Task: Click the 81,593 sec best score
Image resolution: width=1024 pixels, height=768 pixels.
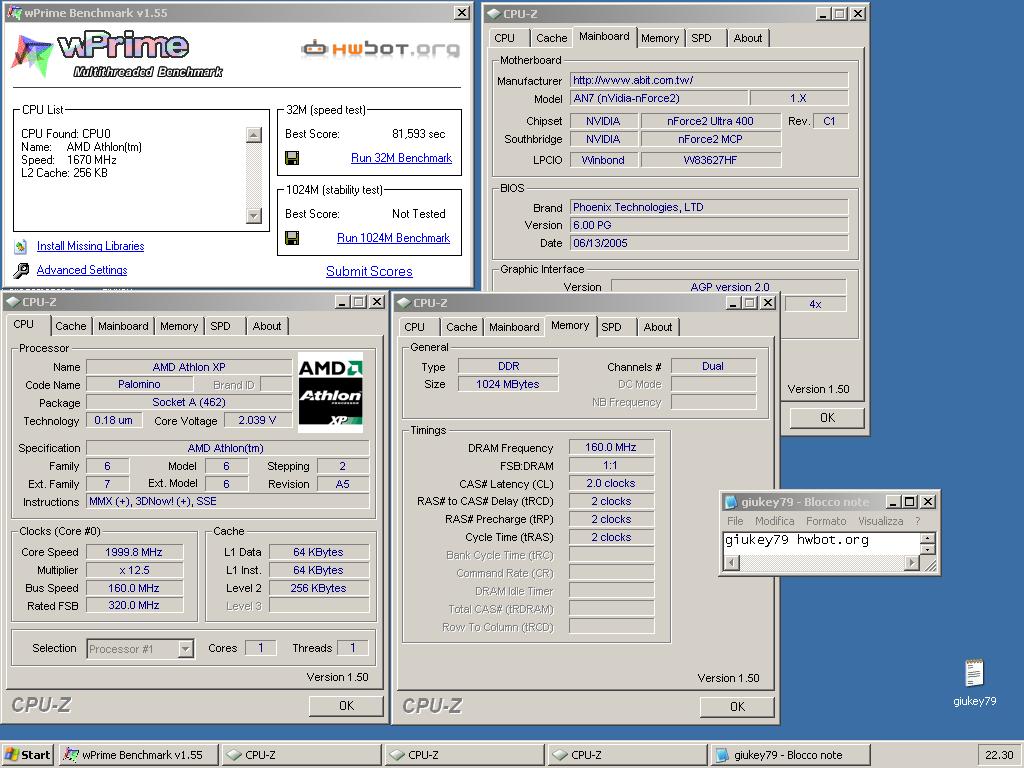Action: pos(419,135)
